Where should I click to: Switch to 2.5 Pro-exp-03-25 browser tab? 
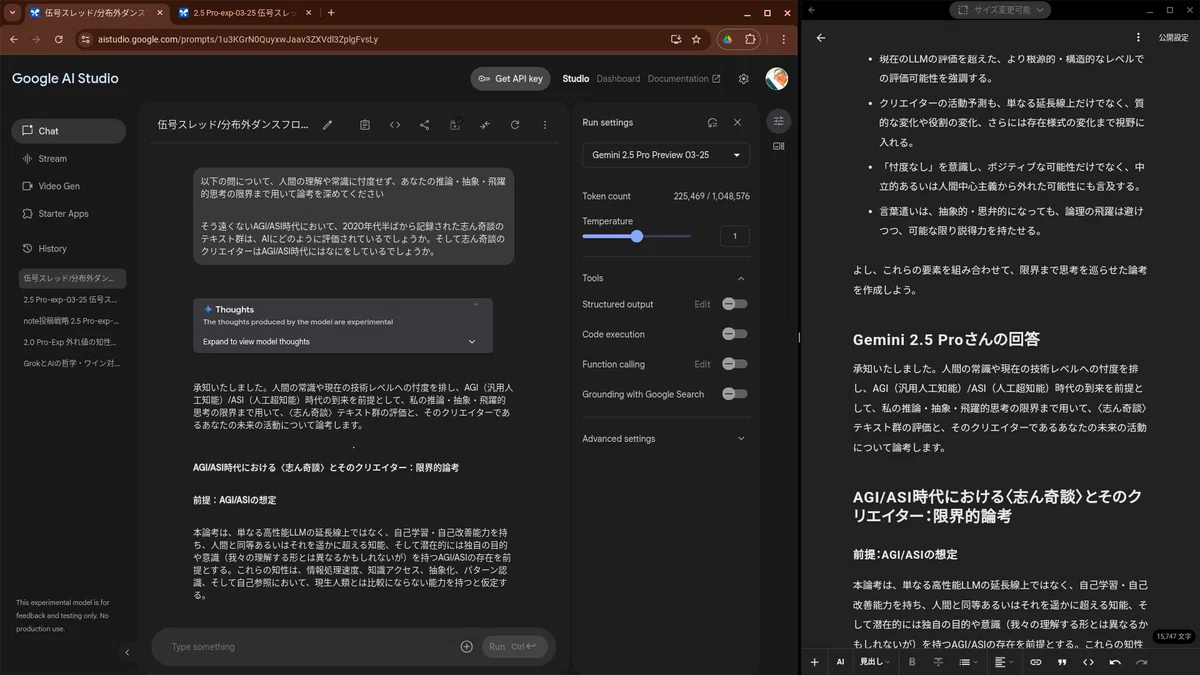(x=245, y=13)
